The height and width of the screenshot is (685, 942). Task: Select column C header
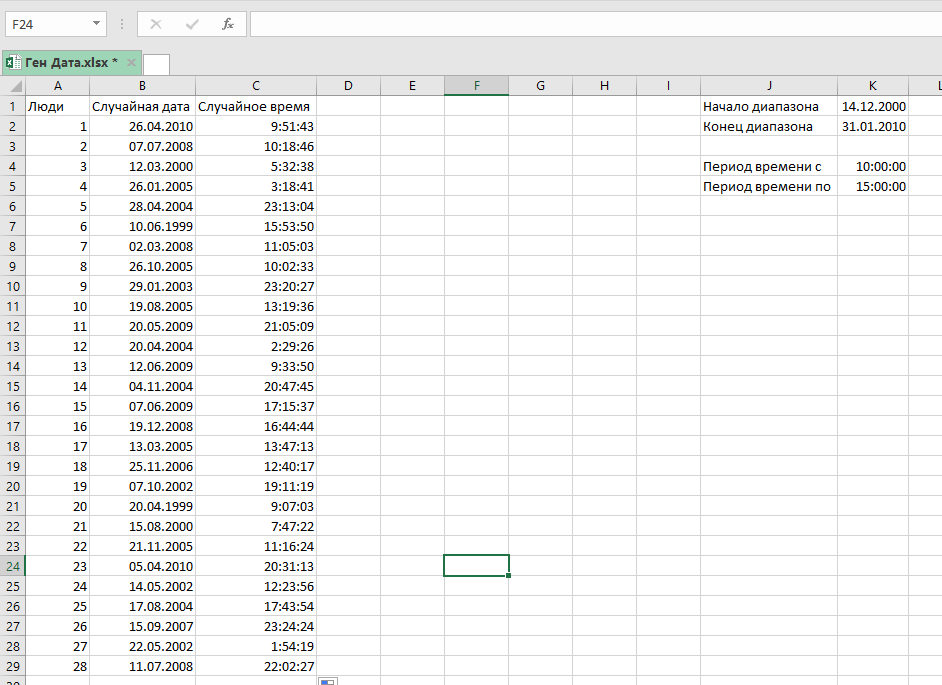click(x=256, y=86)
